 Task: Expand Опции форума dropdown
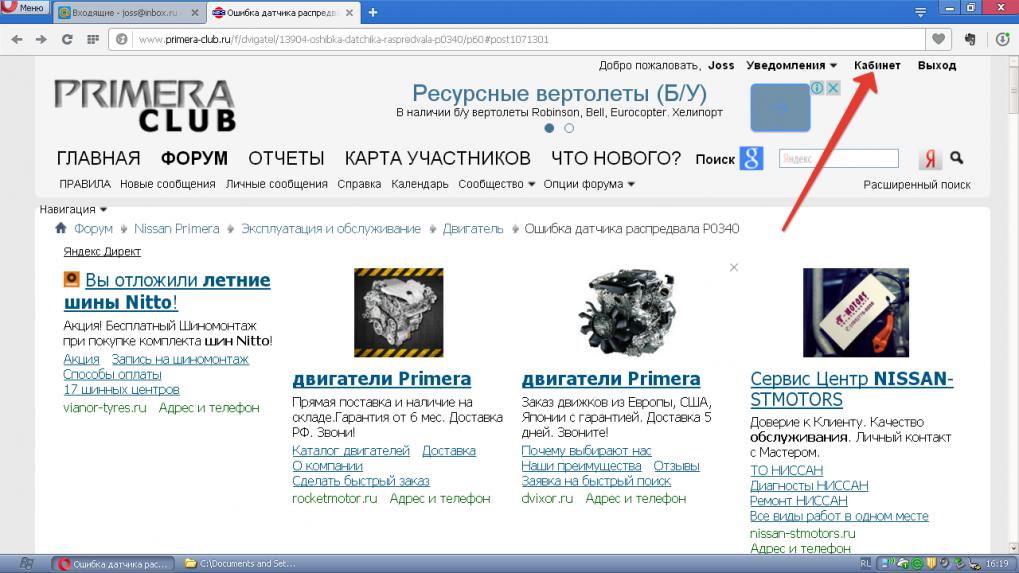click(x=589, y=184)
